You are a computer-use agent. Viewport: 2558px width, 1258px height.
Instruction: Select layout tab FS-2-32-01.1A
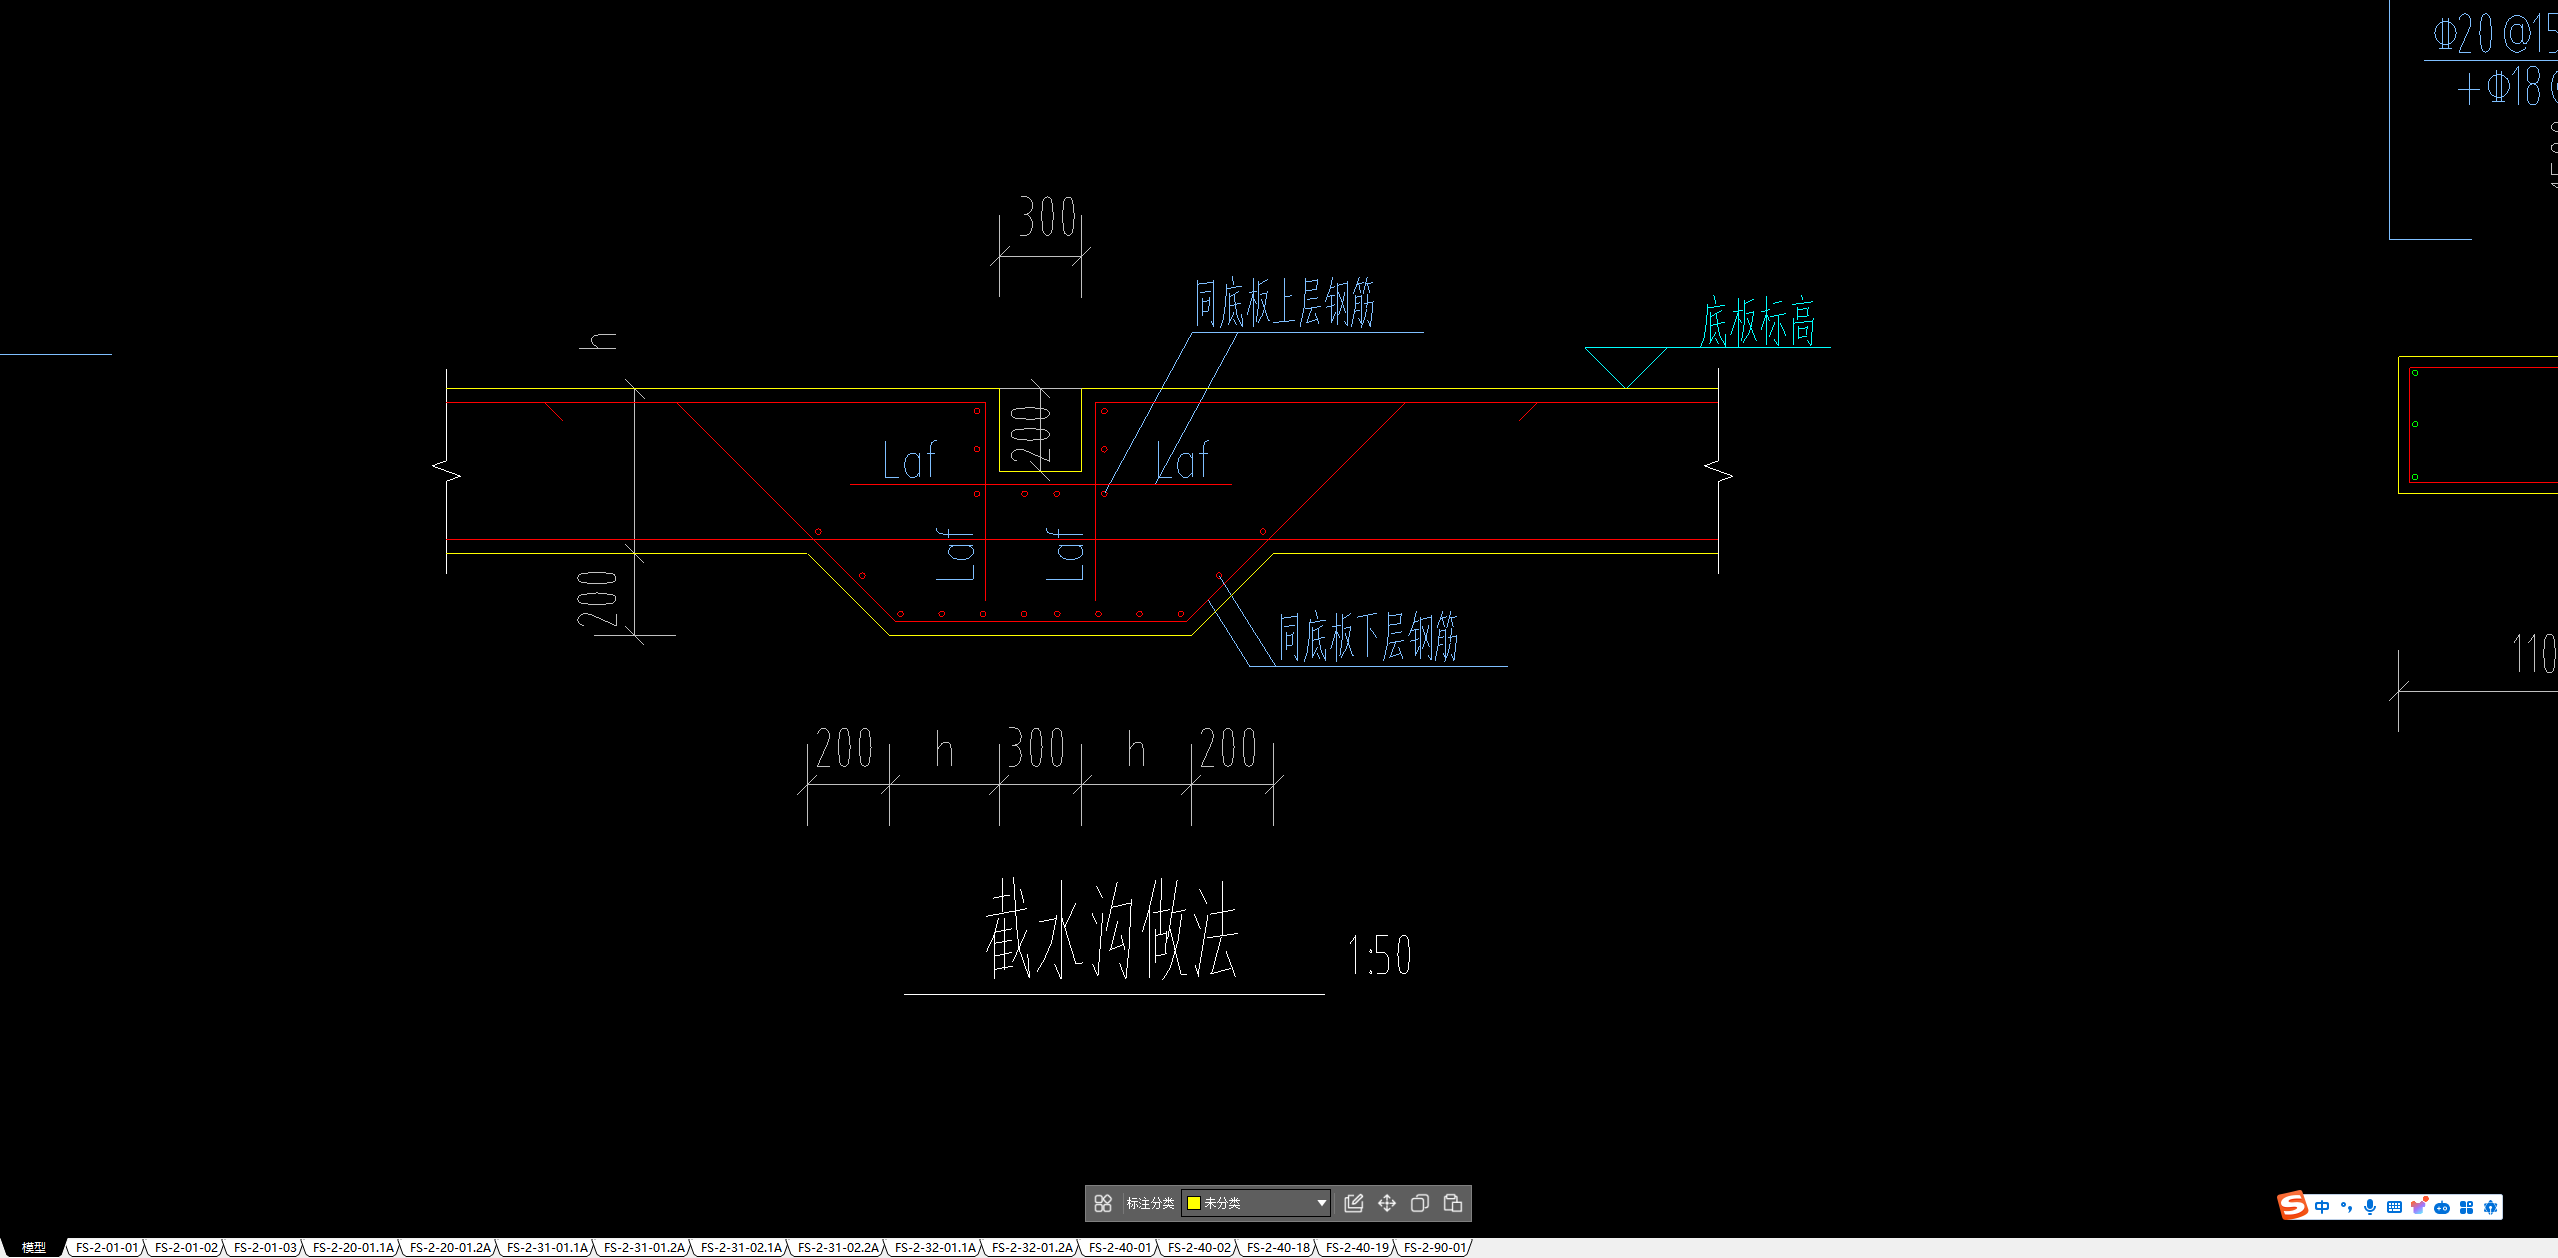[935, 1247]
